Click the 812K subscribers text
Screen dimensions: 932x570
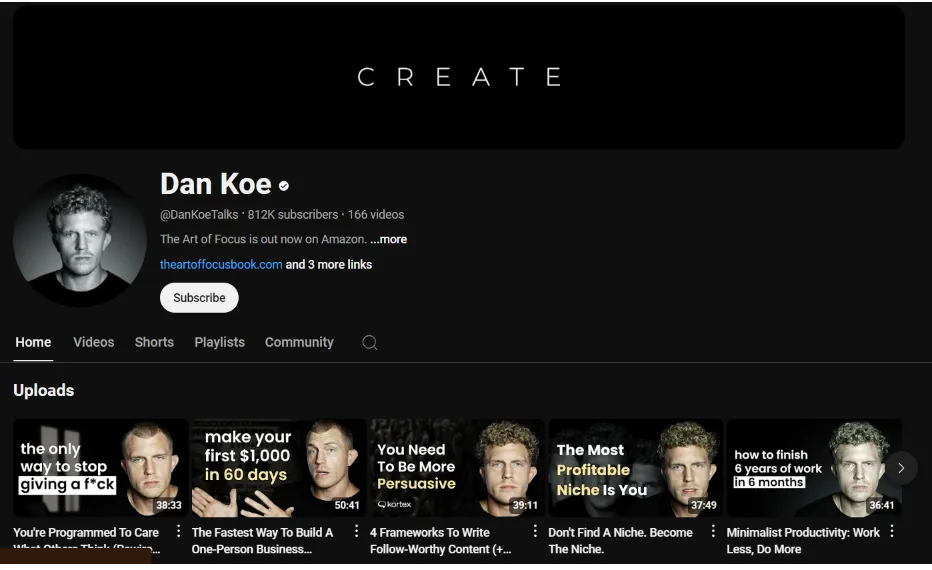tap(293, 215)
